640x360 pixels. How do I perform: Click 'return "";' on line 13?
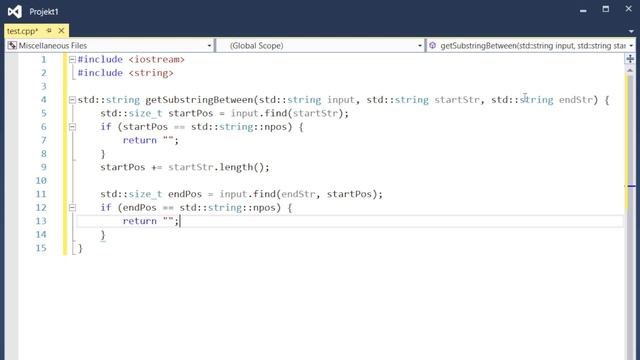(151, 221)
